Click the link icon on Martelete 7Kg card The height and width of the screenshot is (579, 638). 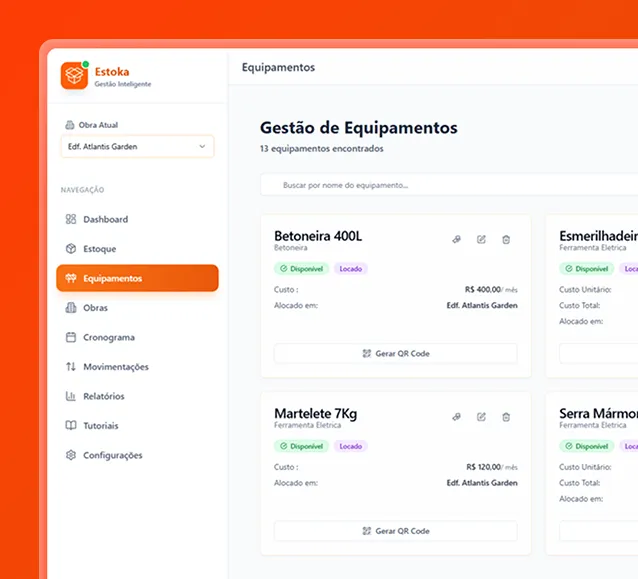coord(456,416)
